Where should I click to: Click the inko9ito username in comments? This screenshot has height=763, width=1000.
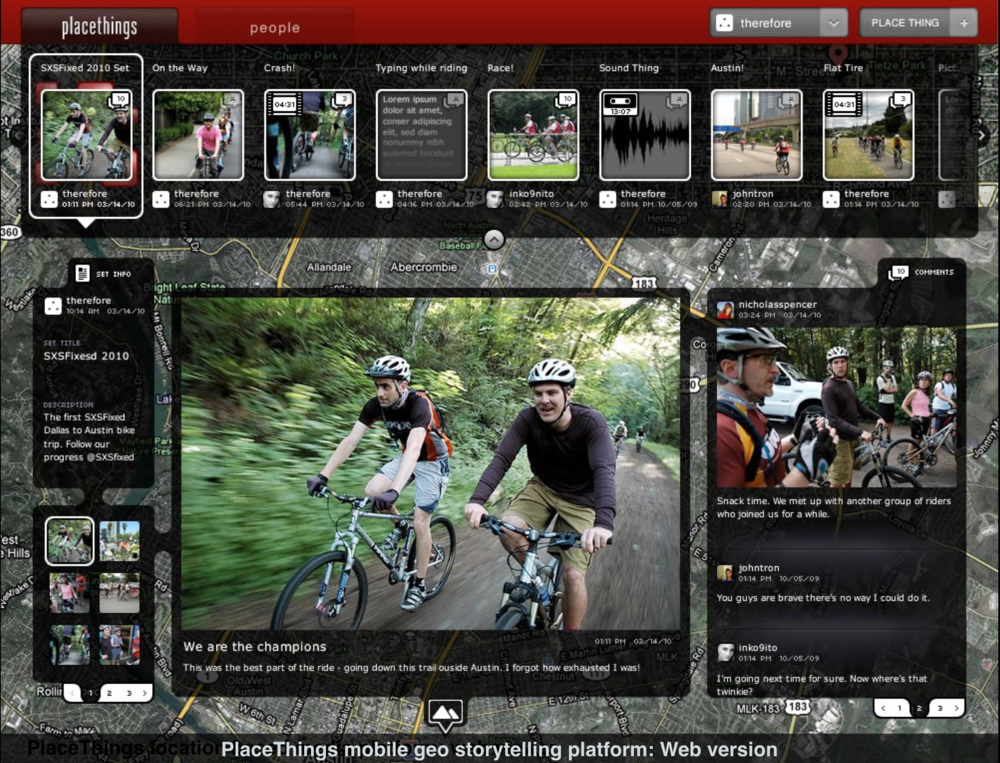tap(758, 648)
